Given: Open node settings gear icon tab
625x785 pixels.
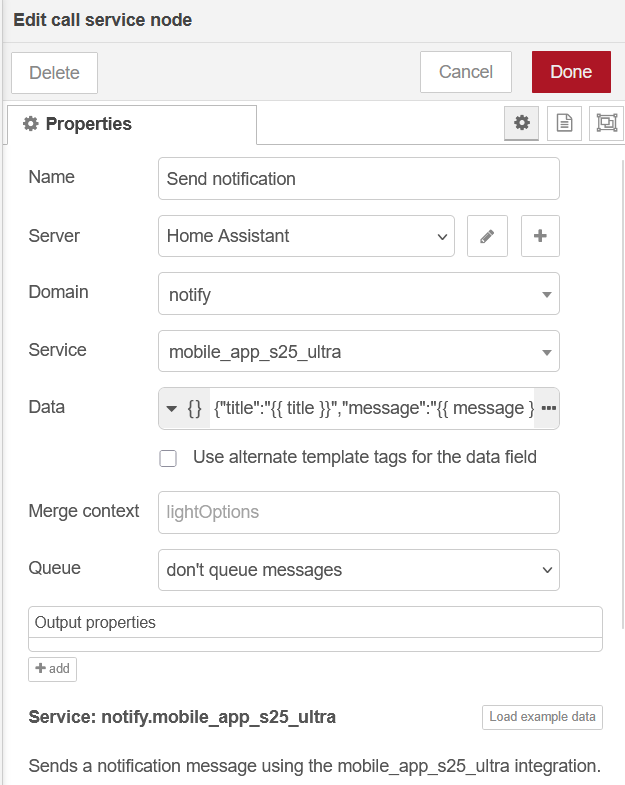Looking at the screenshot, I should point(520,123).
